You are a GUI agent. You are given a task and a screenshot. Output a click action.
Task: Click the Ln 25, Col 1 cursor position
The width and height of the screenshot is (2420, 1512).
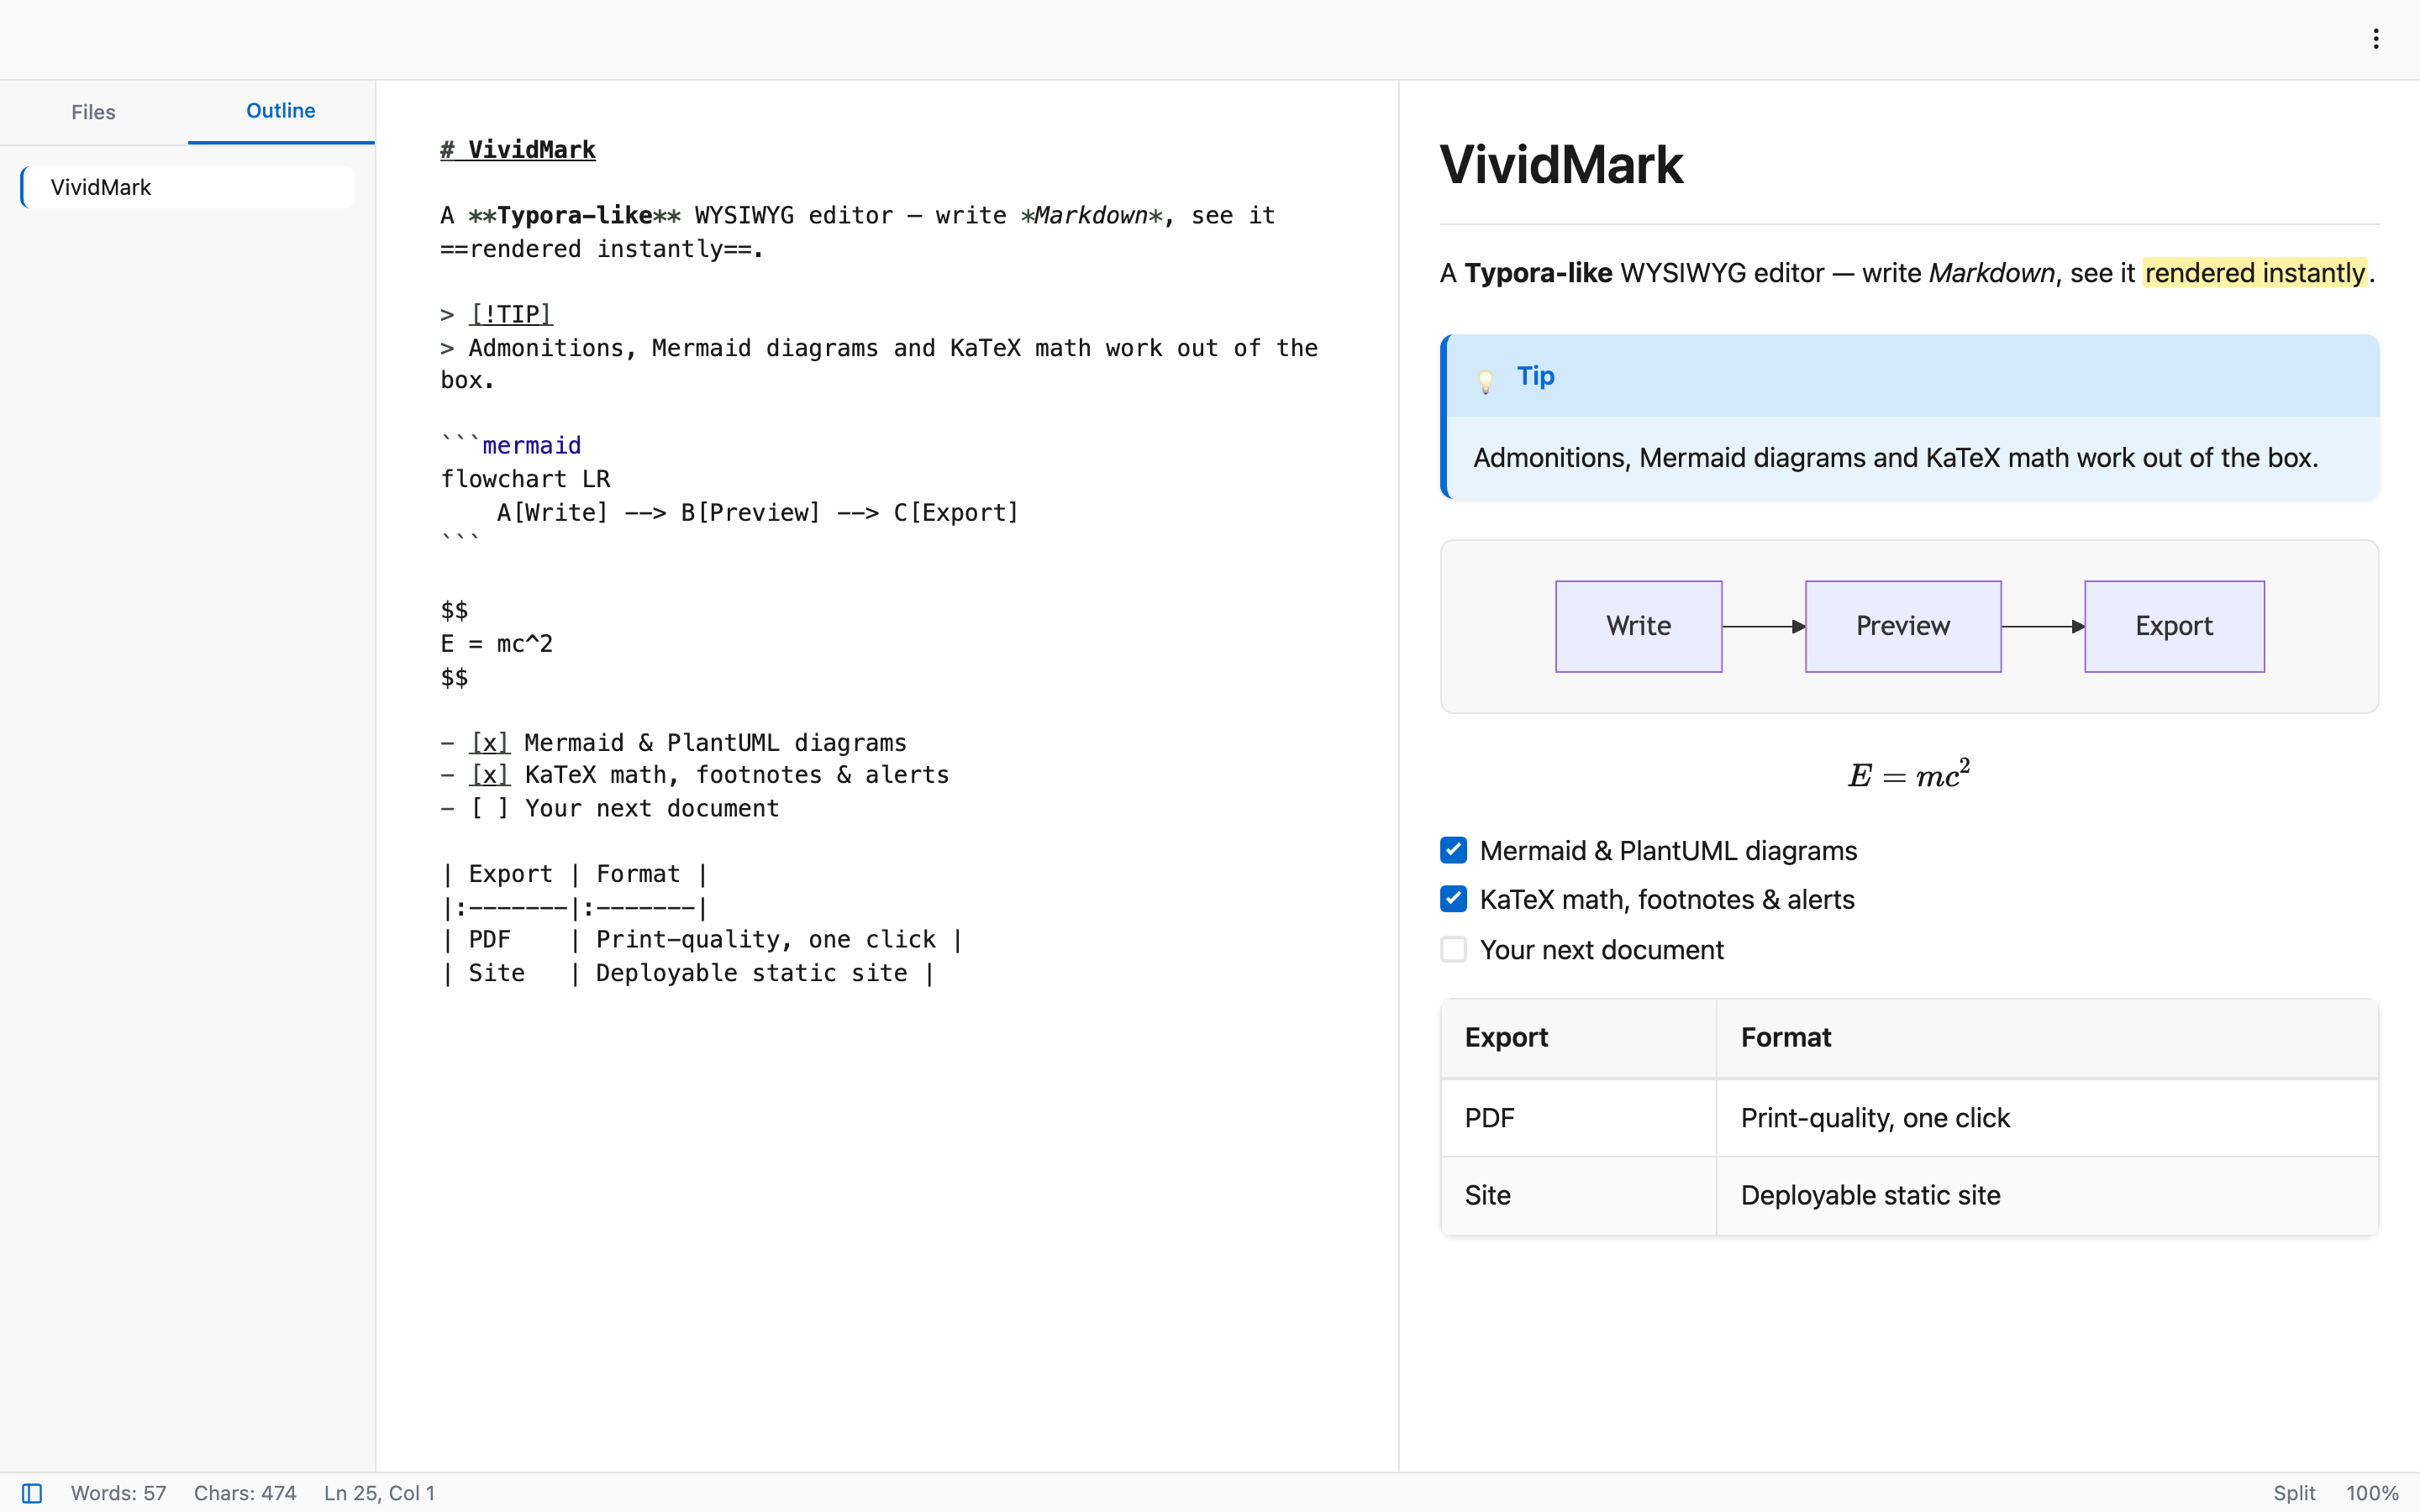pyautogui.click(x=379, y=1492)
